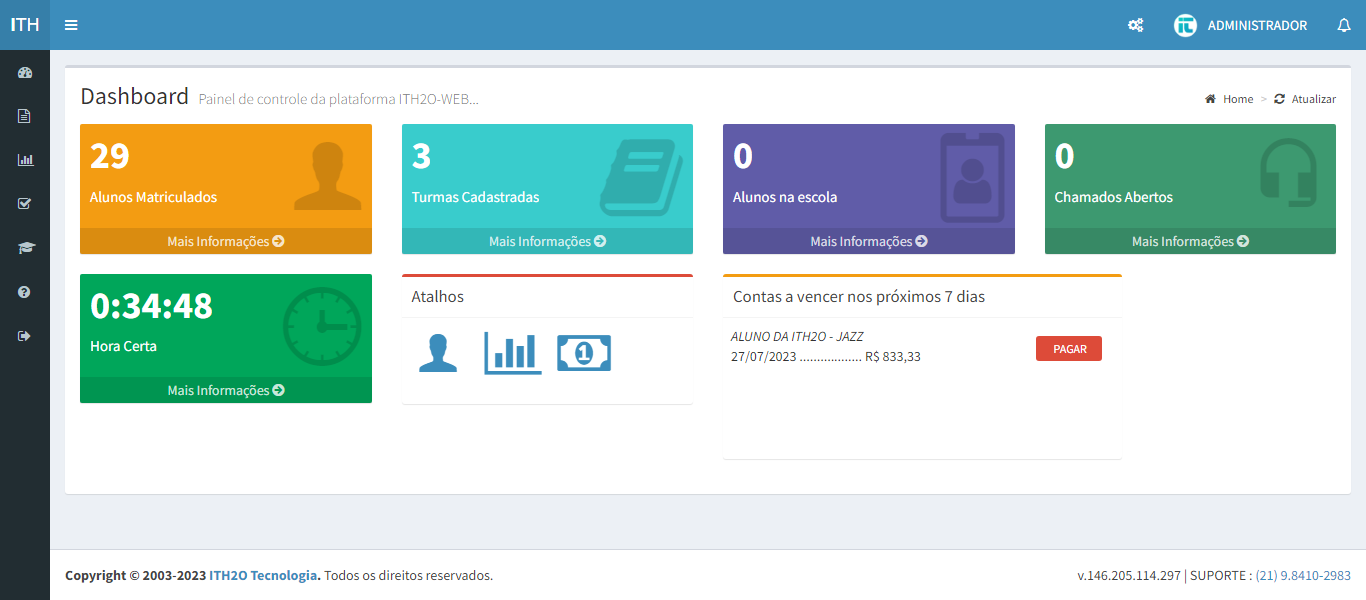The height and width of the screenshot is (600, 1366).
Task: Open the bar chart reports icon in the sidebar
Action: (x=25, y=159)
